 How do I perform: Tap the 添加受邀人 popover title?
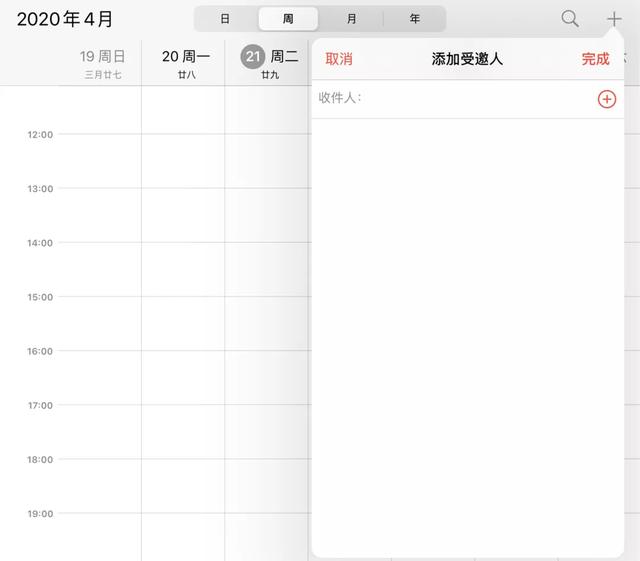click(467, 59)
